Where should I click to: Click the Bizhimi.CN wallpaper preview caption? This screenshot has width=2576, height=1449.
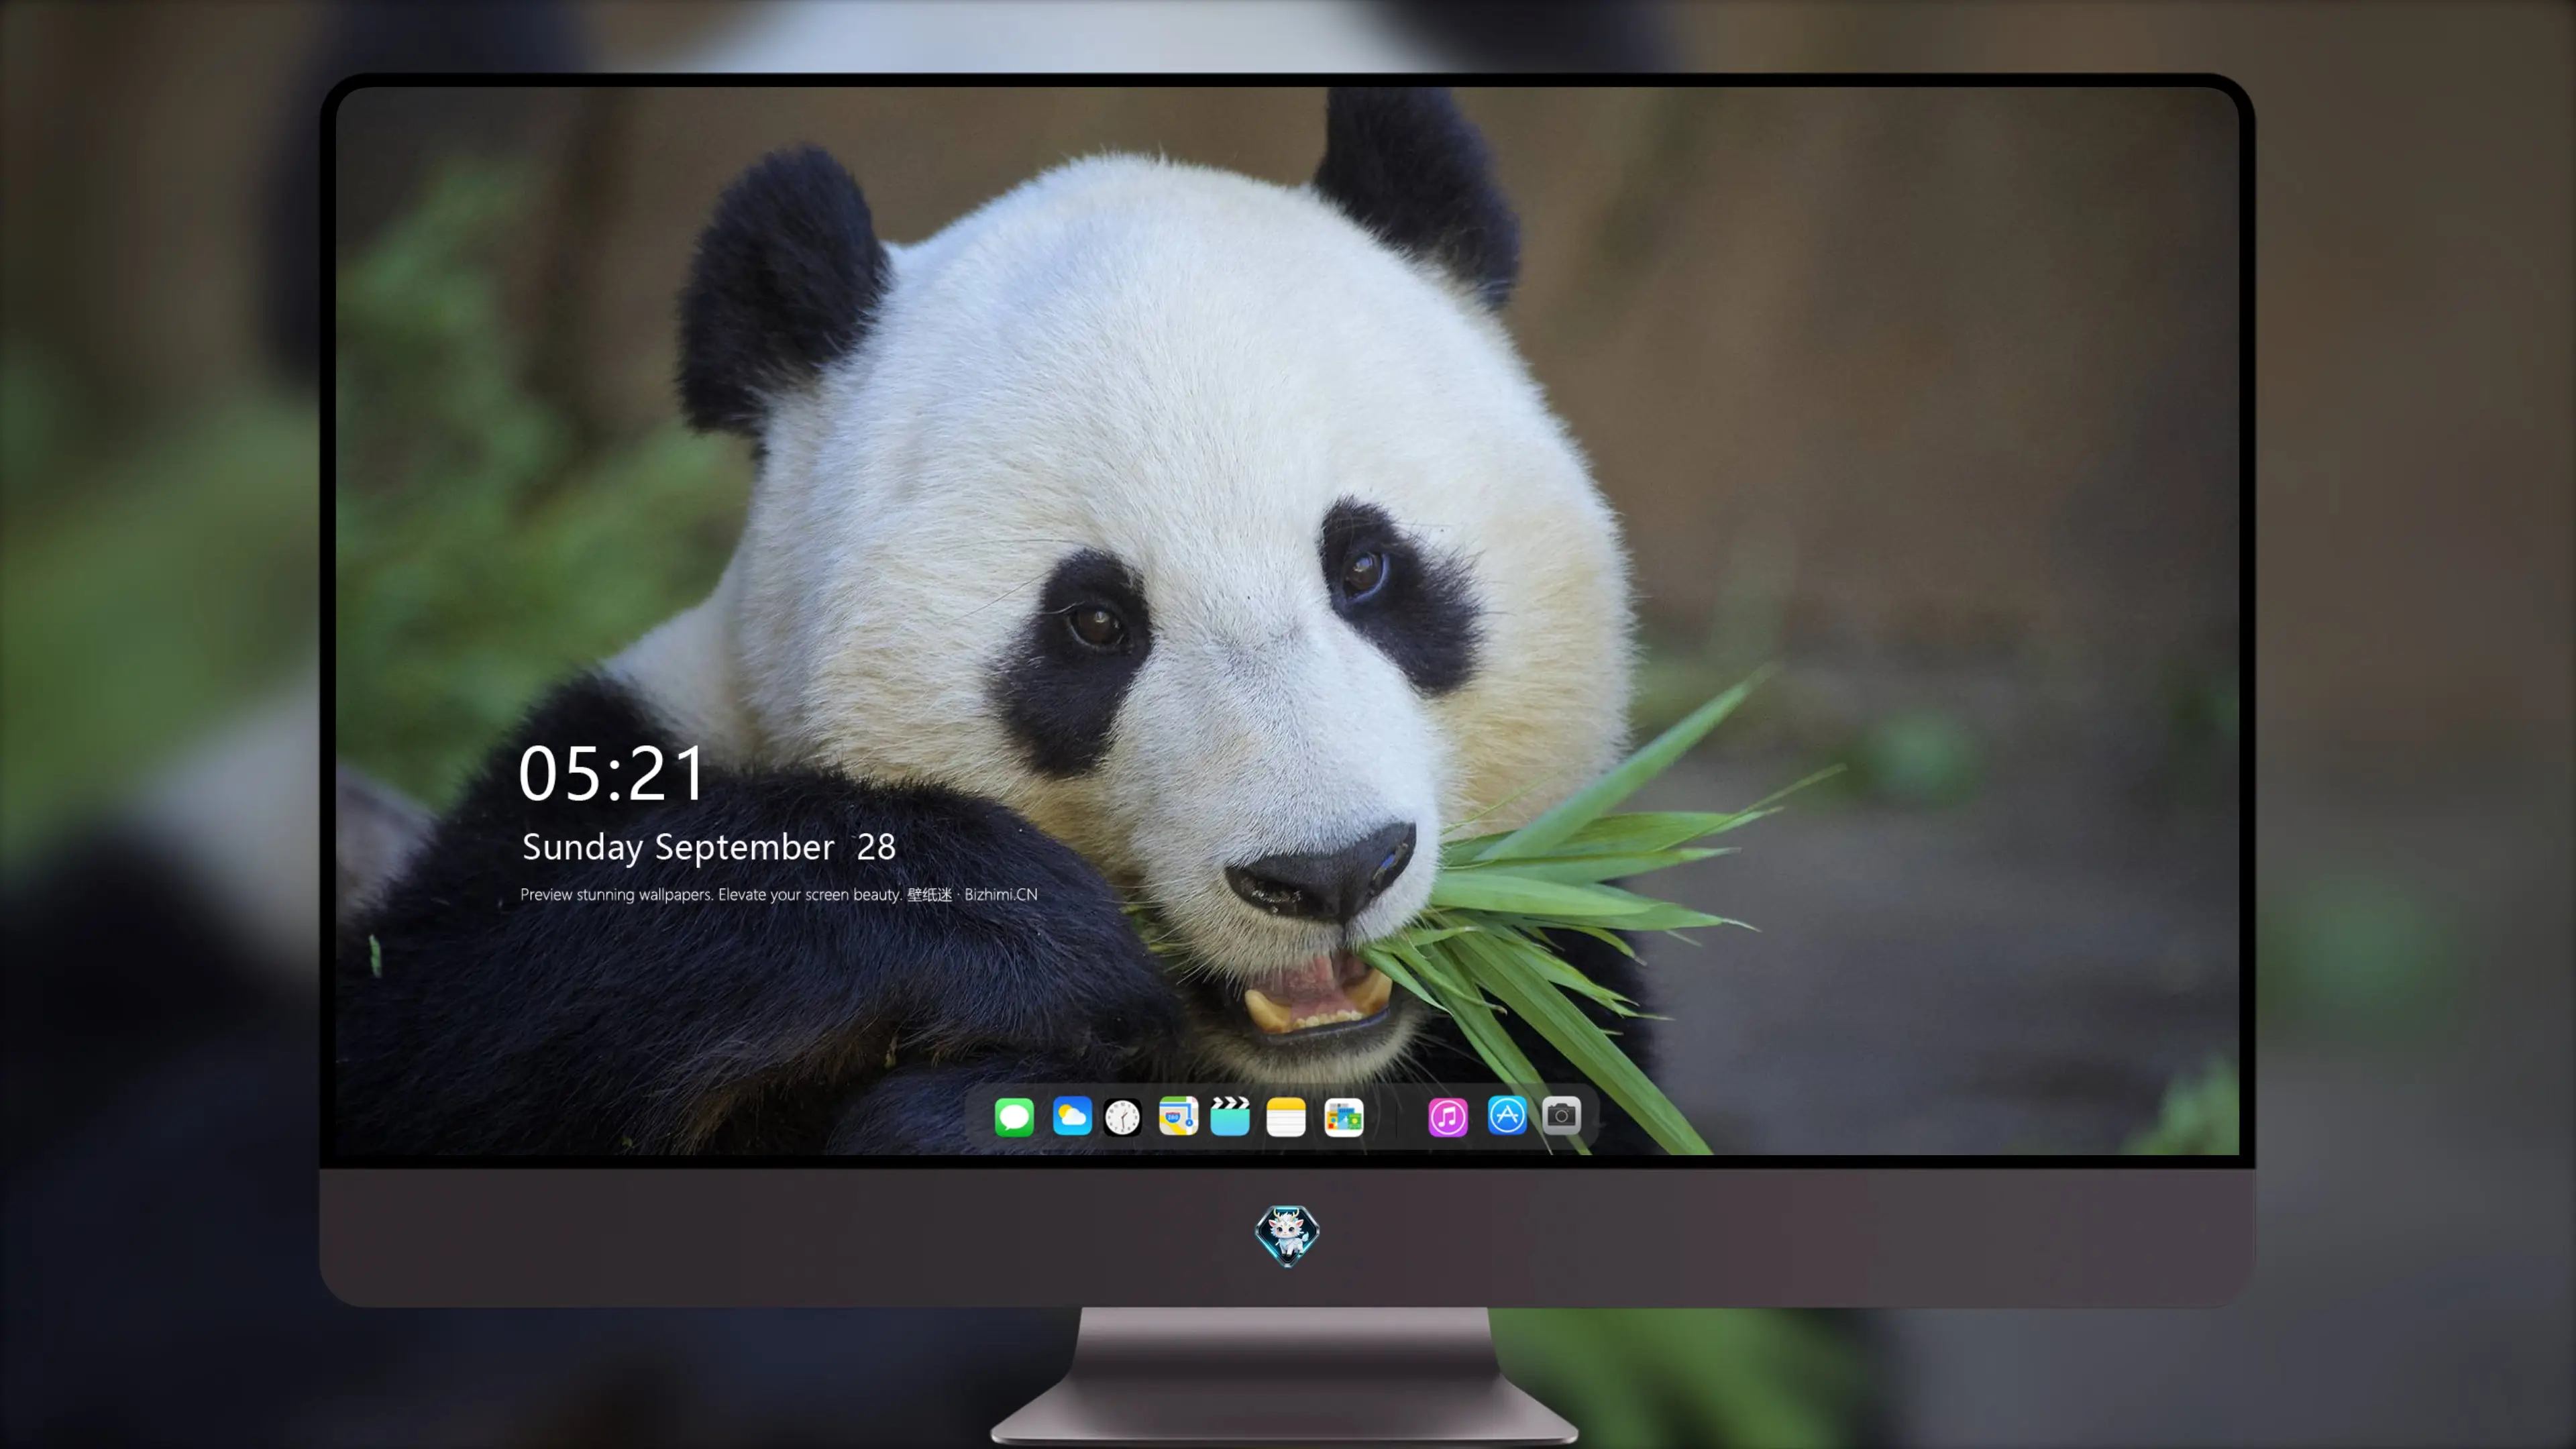[779, 894]
